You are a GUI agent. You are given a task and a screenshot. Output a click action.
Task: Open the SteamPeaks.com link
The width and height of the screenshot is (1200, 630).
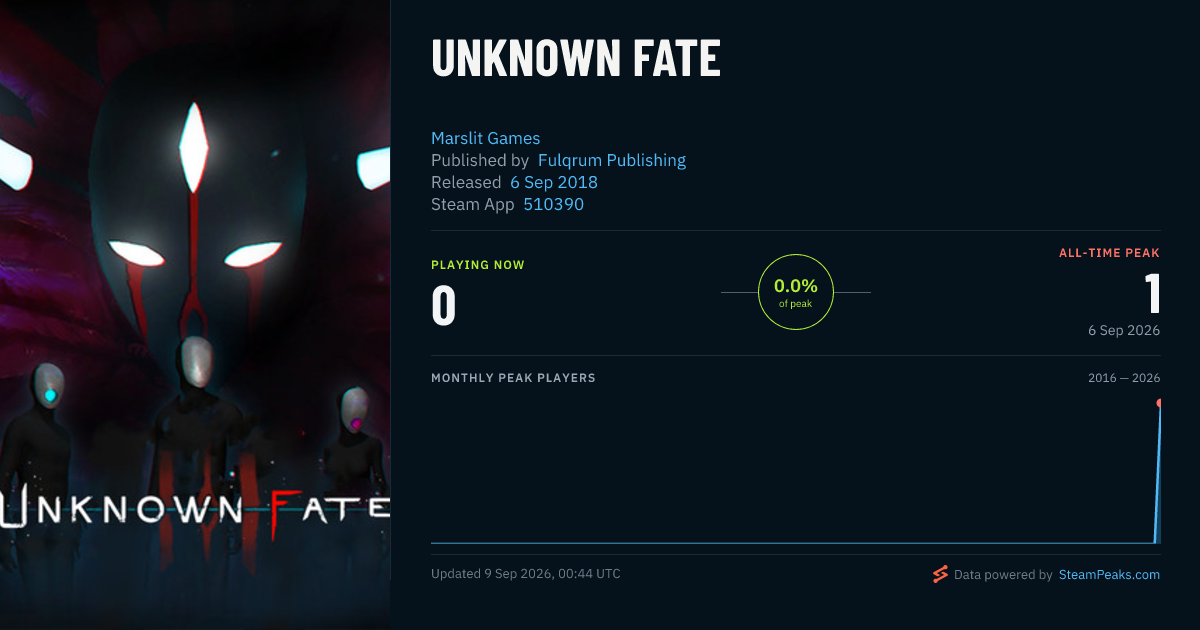[x=1109, y=575]
